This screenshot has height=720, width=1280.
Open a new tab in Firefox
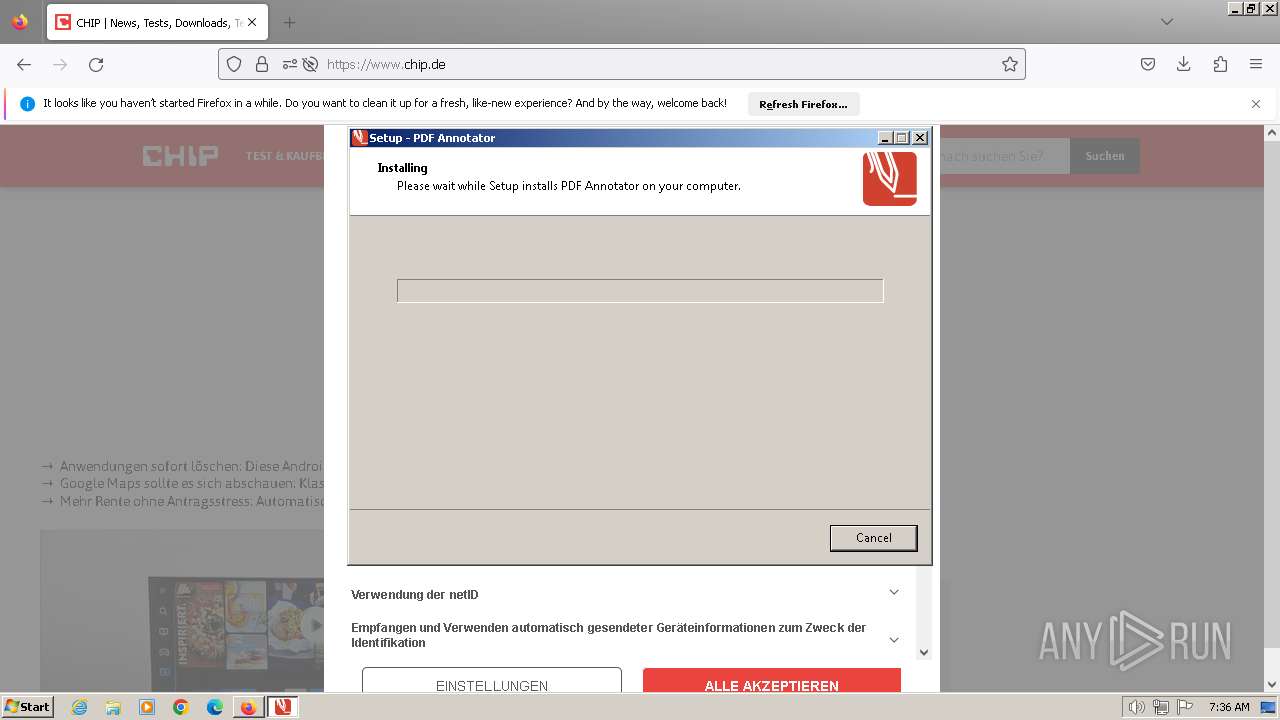click(x=289, y=22)
